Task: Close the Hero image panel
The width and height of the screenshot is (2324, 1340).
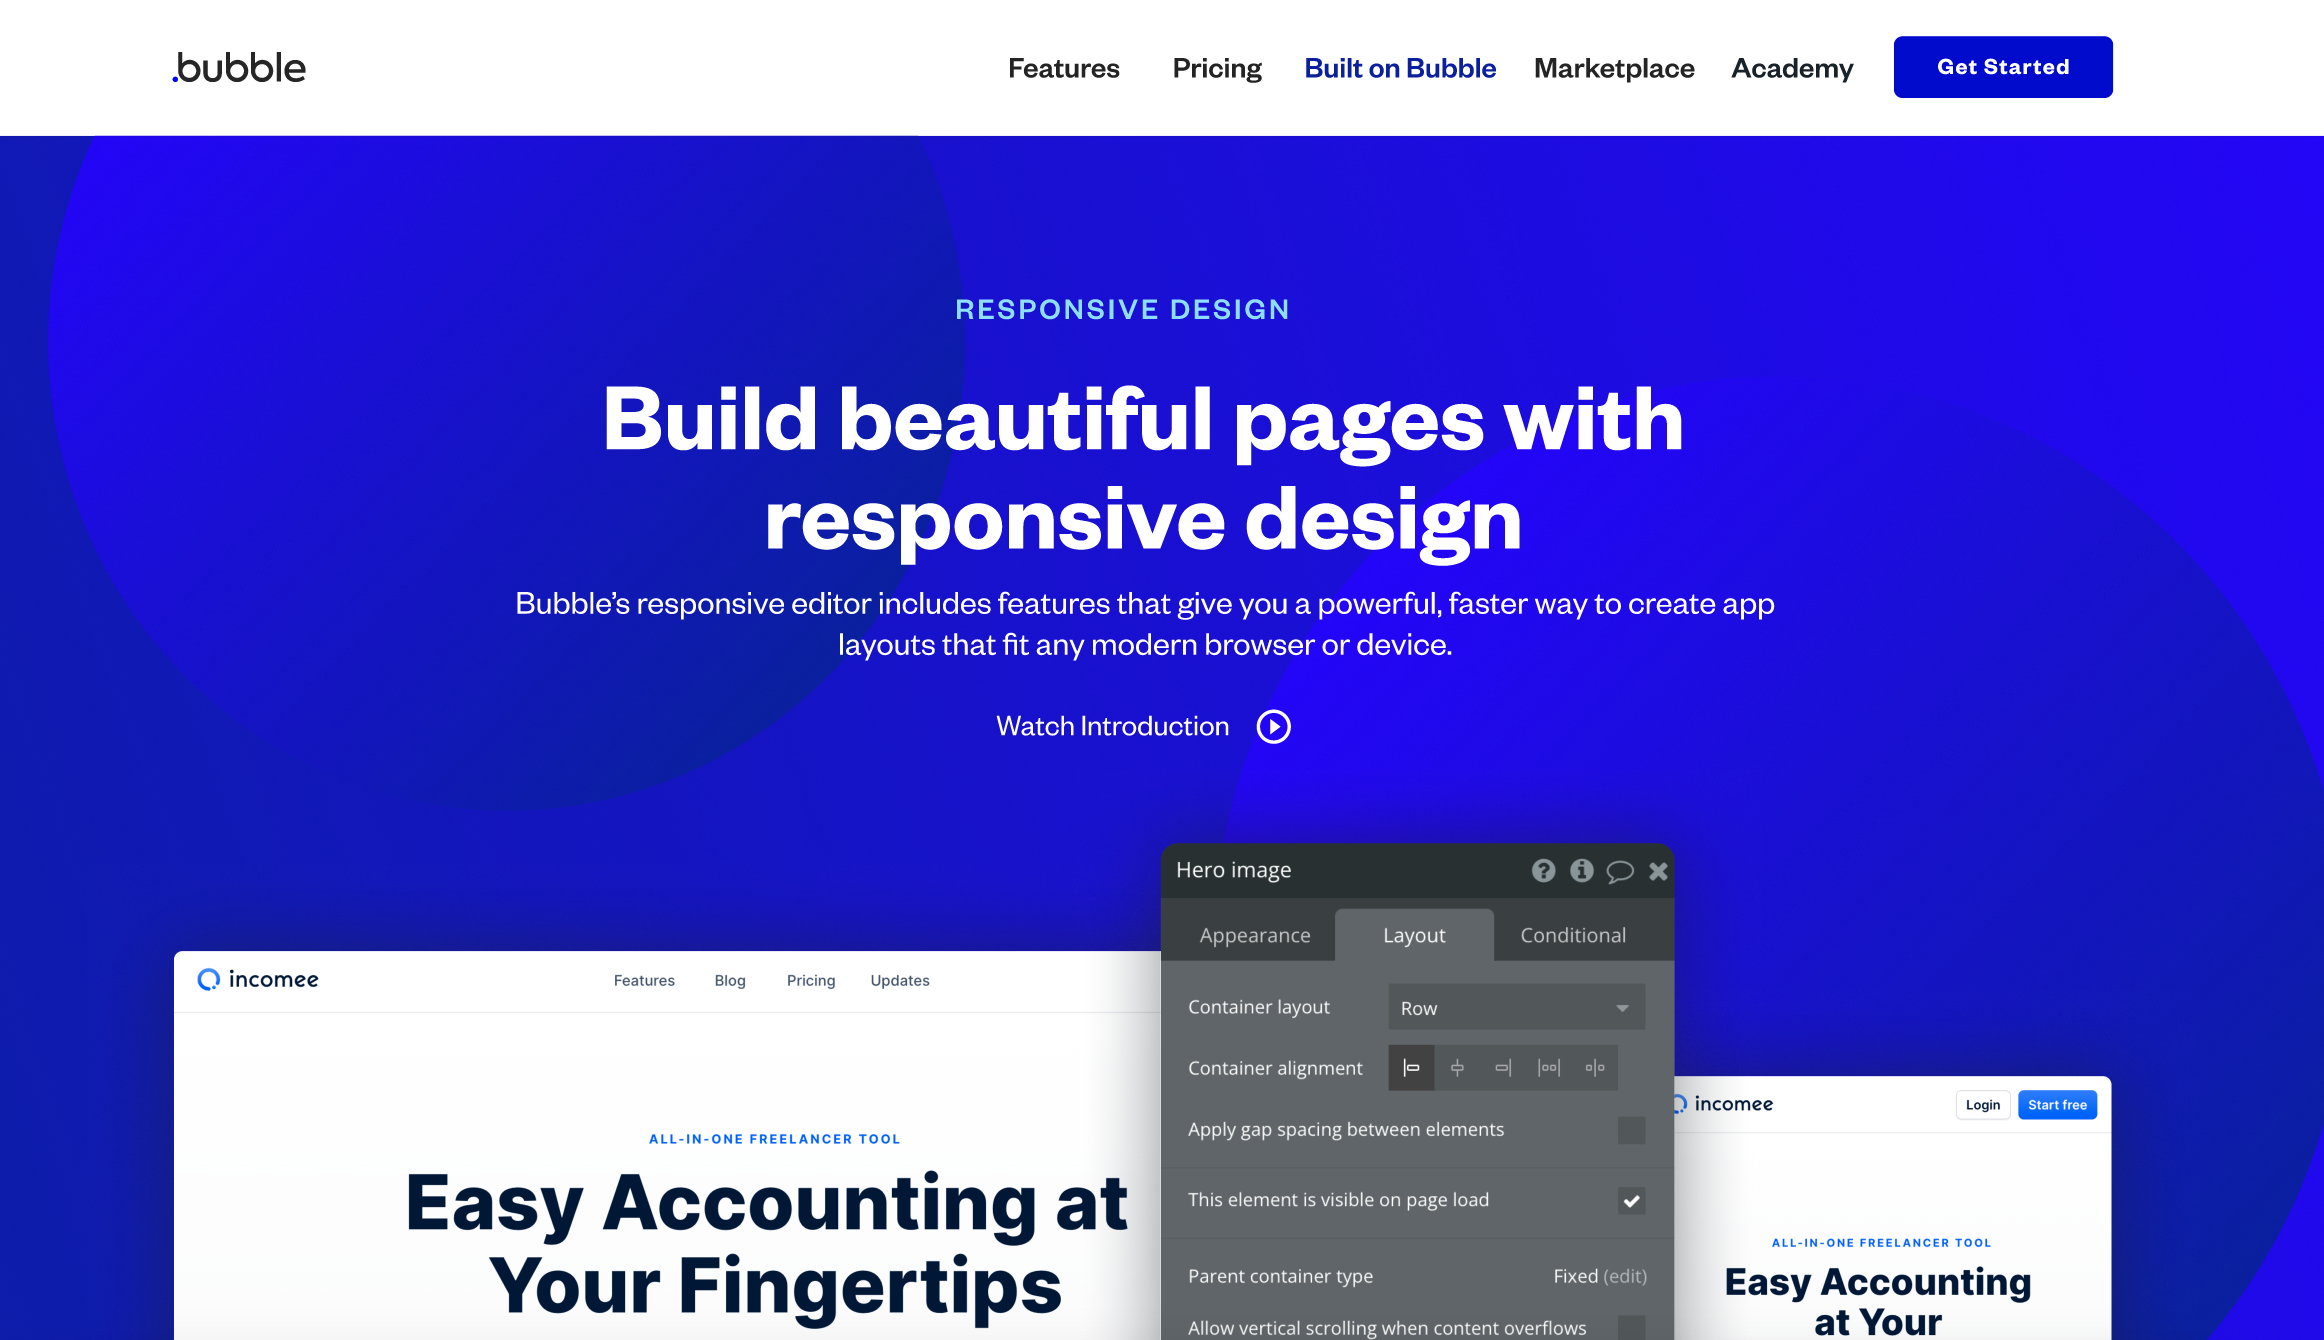Action: pyautogui.click(x=1657, y=871)
